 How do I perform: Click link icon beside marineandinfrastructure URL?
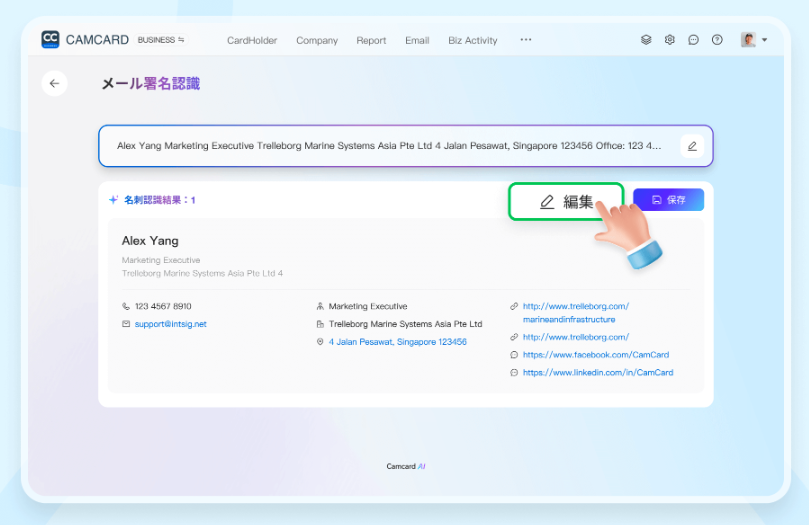coord(514,306)
